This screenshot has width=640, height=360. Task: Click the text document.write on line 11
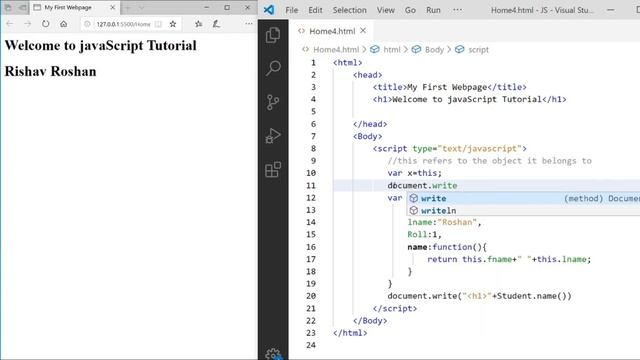tap(422, 185)
